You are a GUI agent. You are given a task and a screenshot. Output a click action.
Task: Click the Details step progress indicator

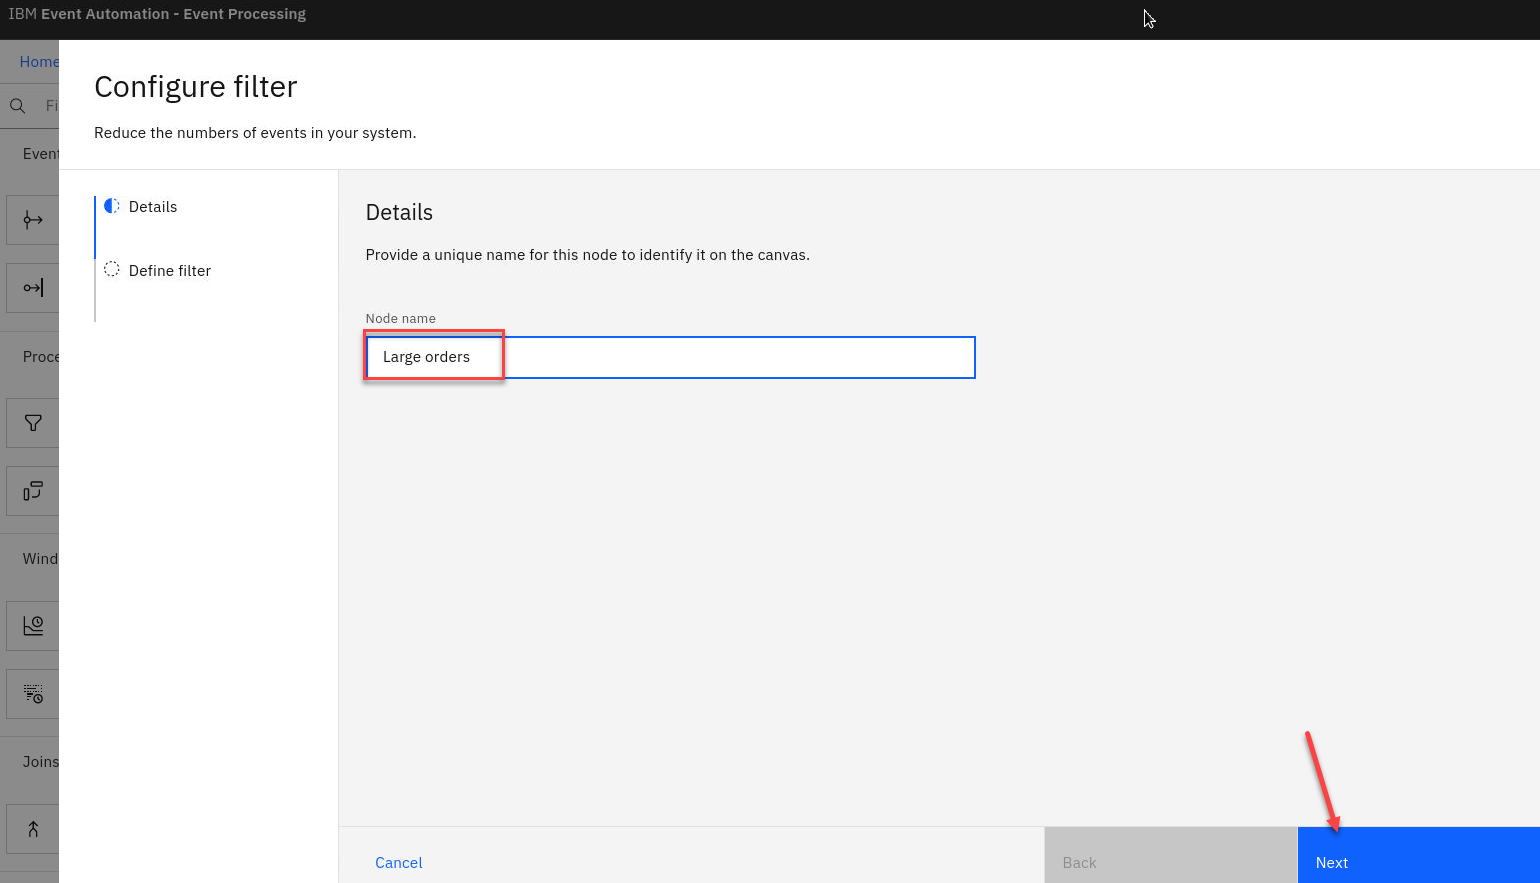click(x=112, y=206)
